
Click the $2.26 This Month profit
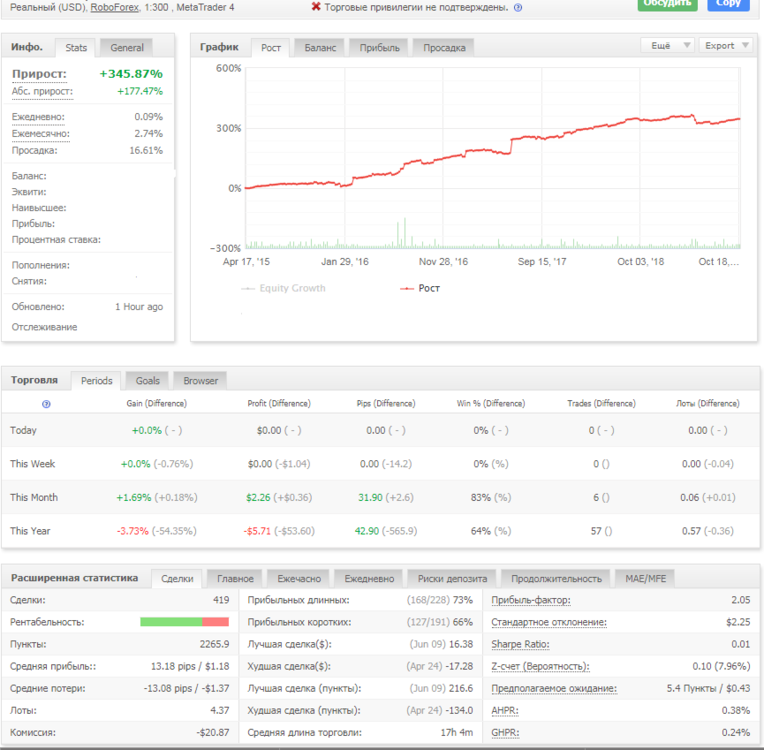point(258,498)
